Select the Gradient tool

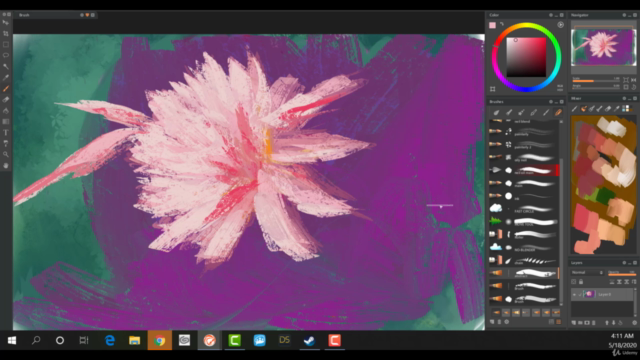6,121
